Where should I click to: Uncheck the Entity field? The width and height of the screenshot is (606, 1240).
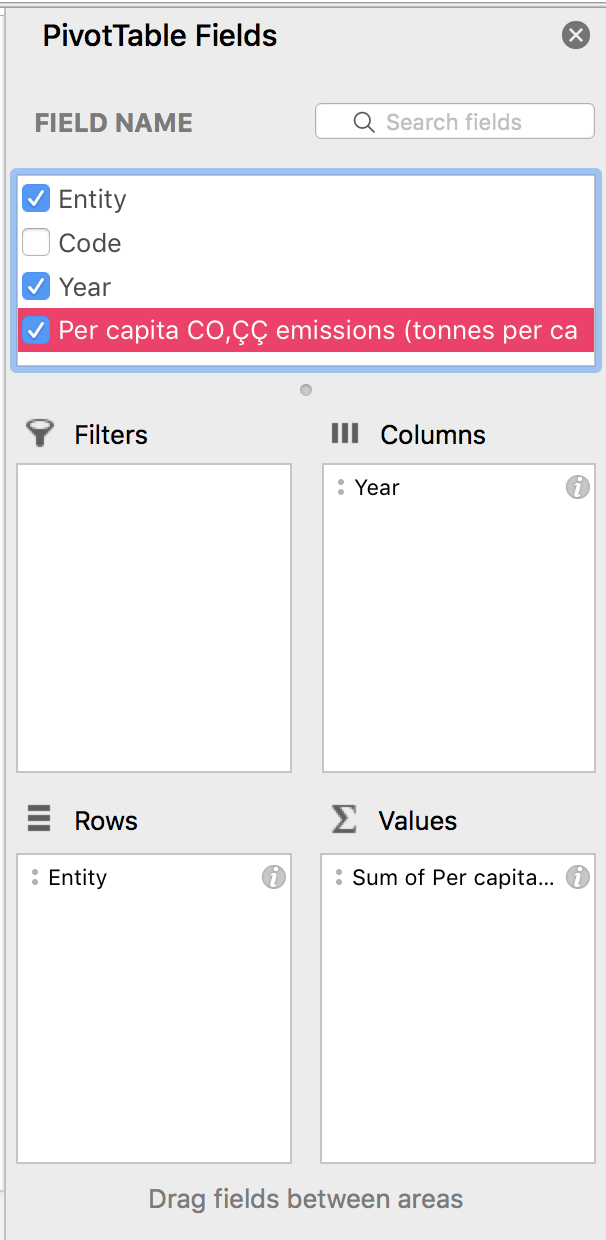(x=36, y=199)
